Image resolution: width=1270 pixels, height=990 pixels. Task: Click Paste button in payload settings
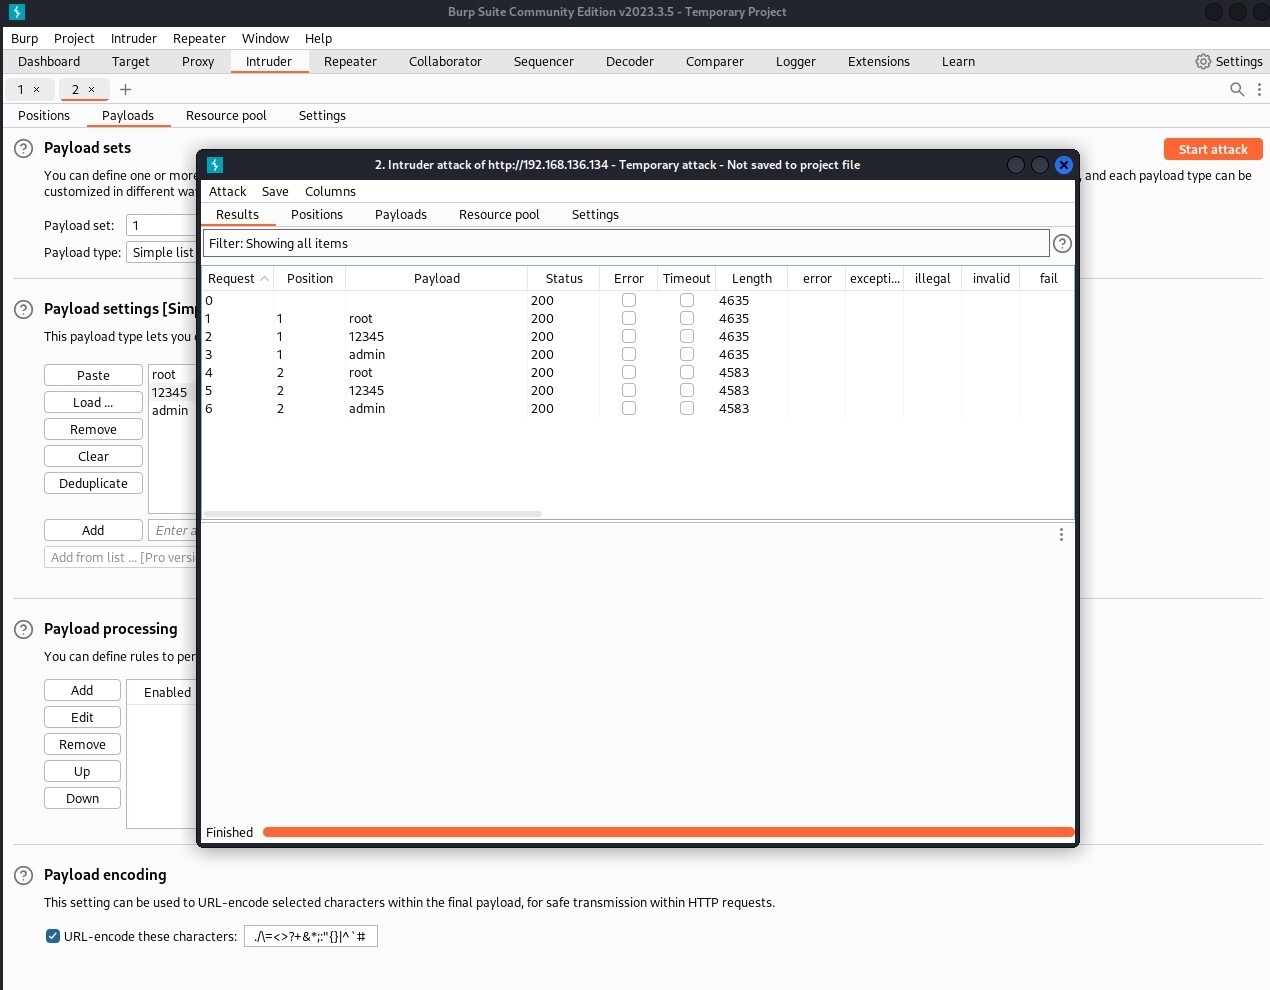point(93,376)
